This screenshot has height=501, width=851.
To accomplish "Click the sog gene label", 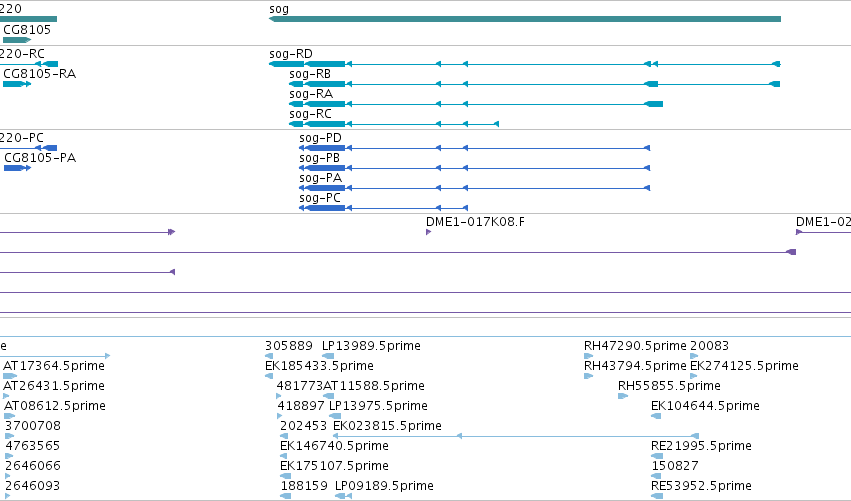I will 279,9.
